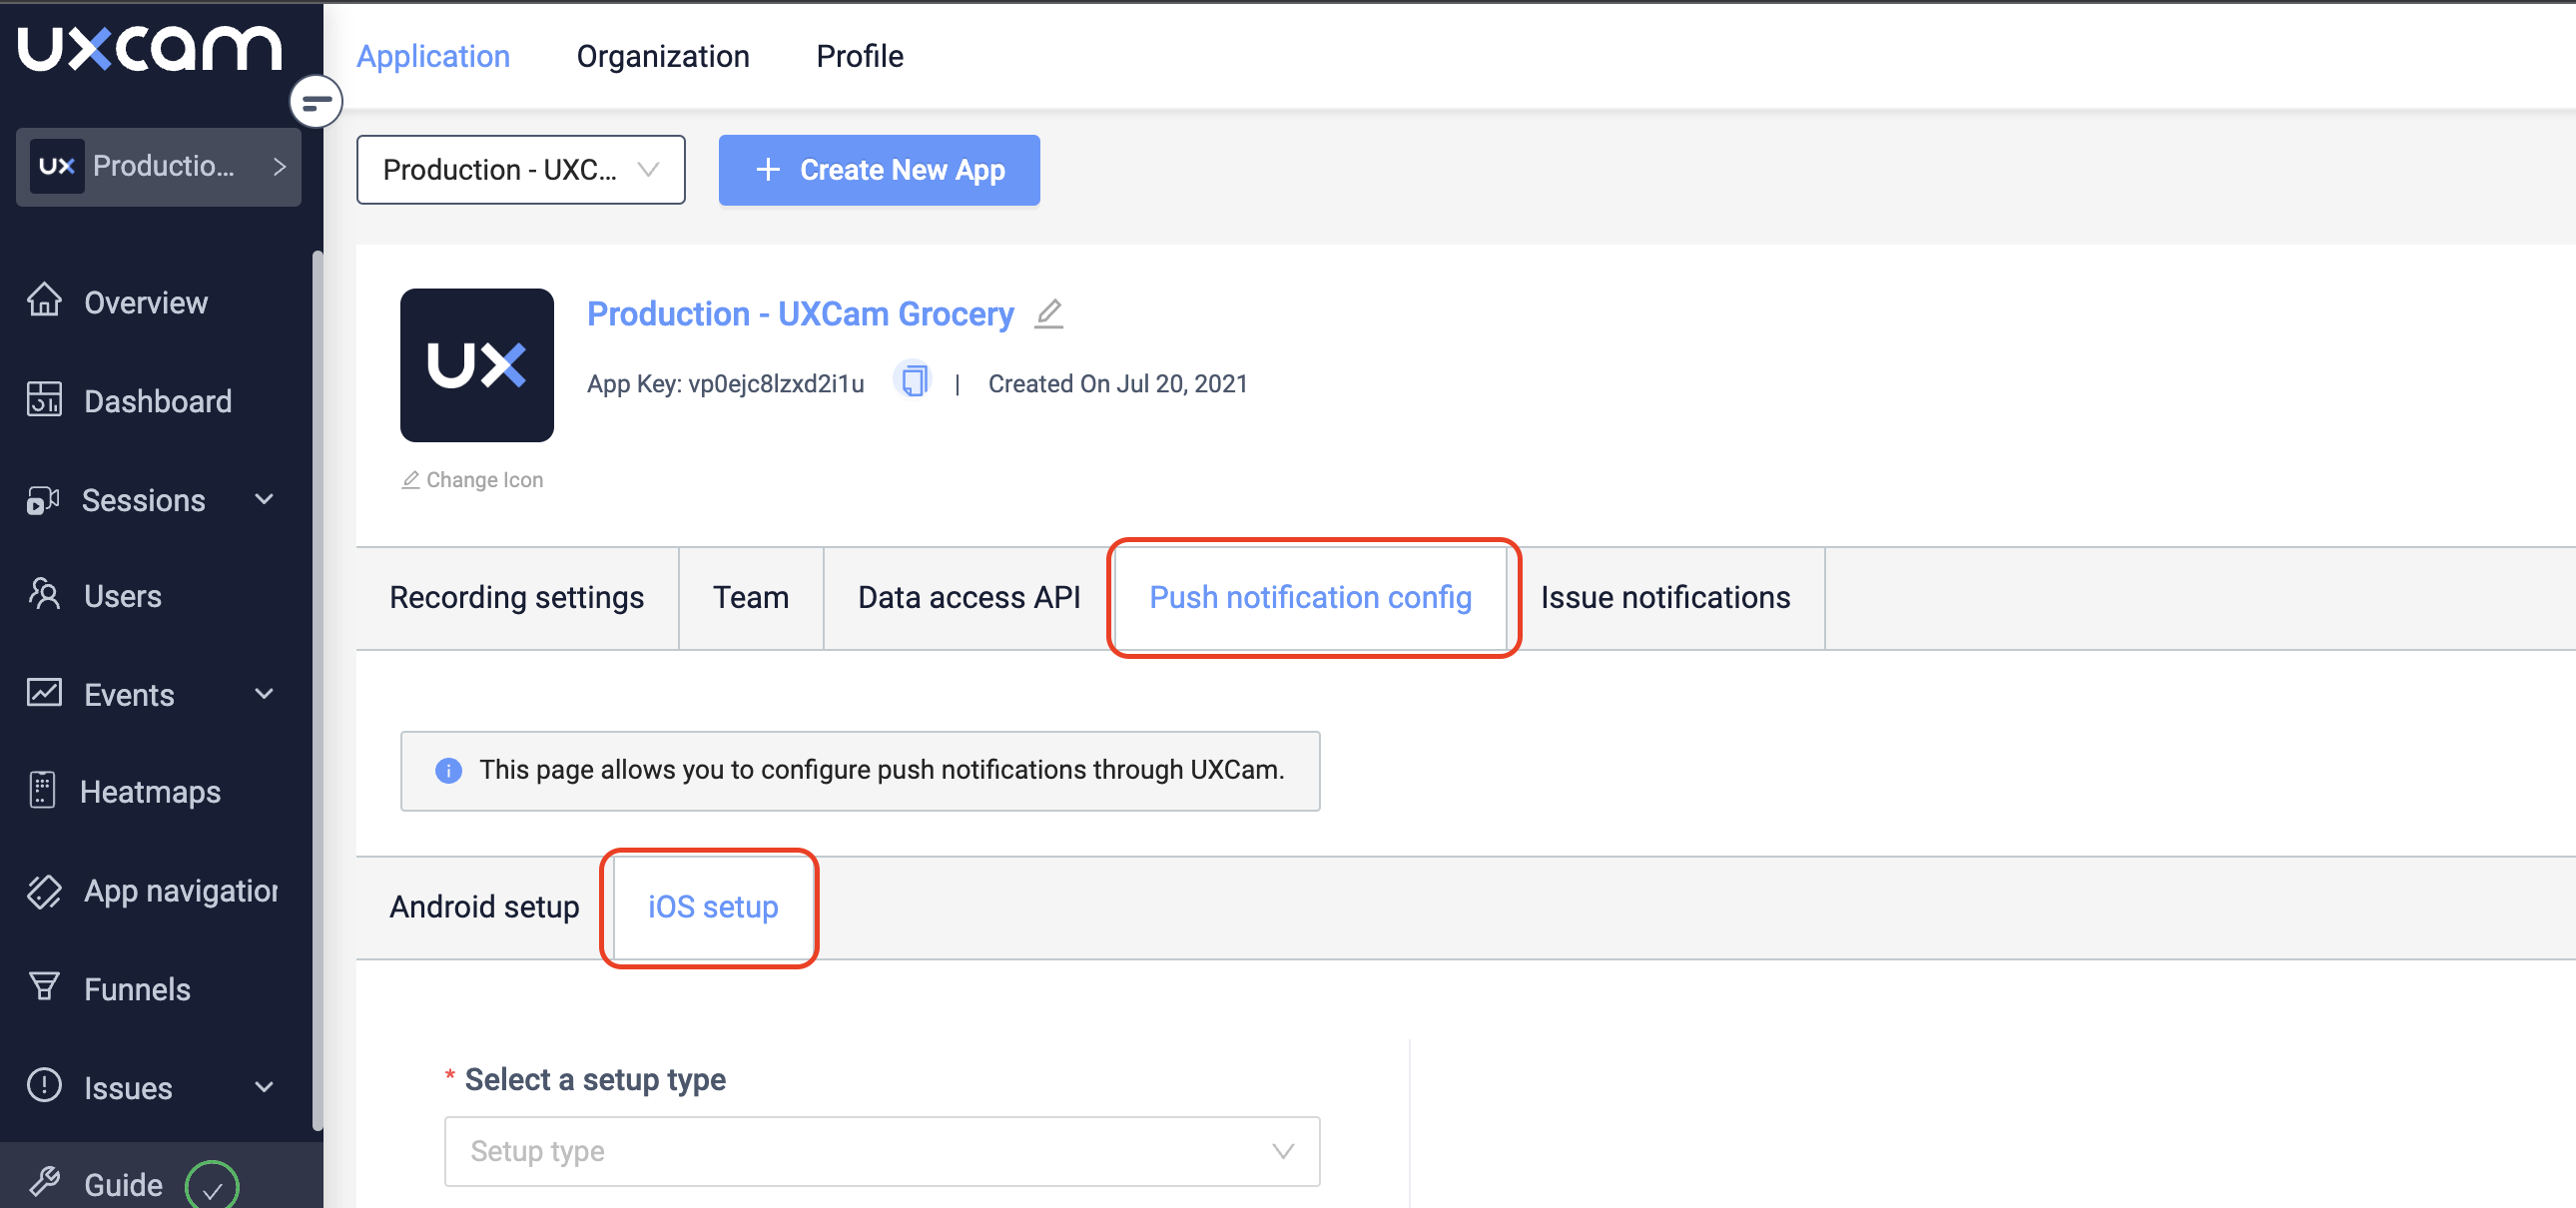Click the pencil icon to edit app name

pos(1048,314)
